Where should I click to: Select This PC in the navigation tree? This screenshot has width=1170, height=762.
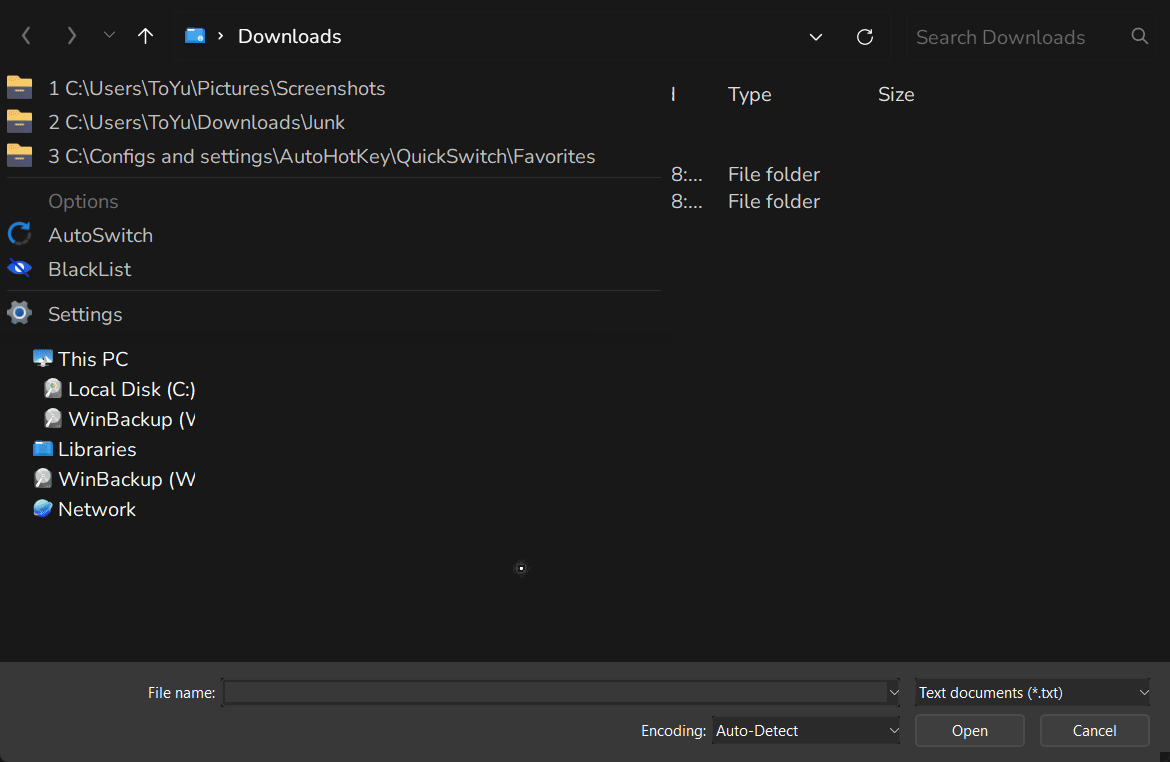click(x=93, y=359)
